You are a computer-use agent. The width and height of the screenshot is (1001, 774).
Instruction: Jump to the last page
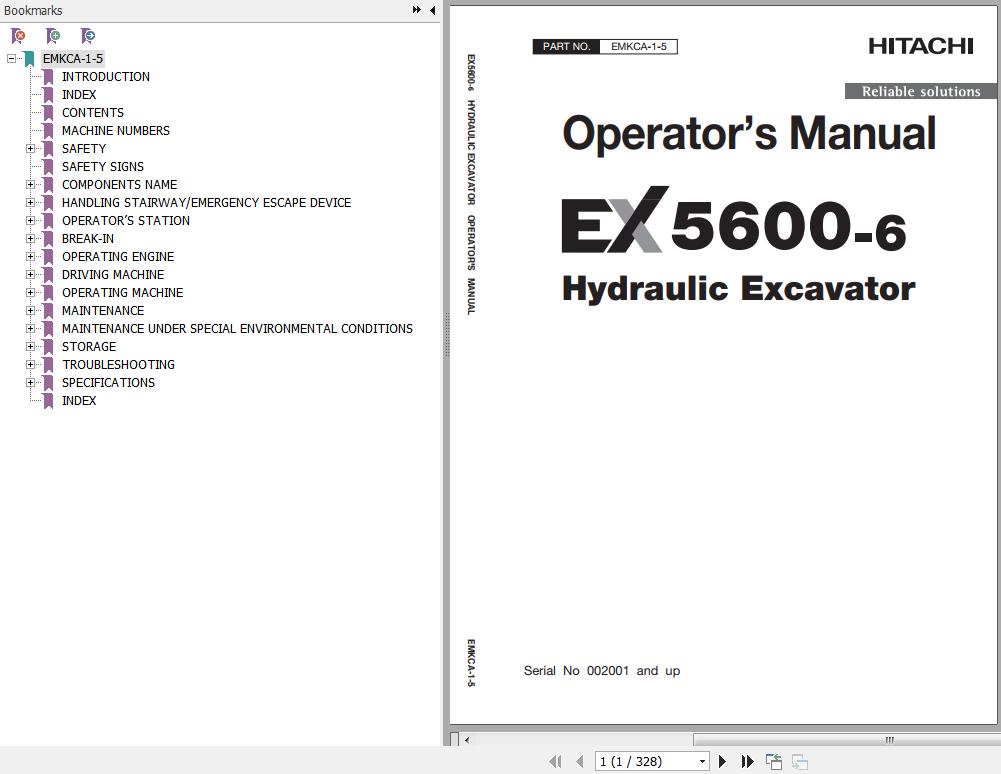coord(747,762)
